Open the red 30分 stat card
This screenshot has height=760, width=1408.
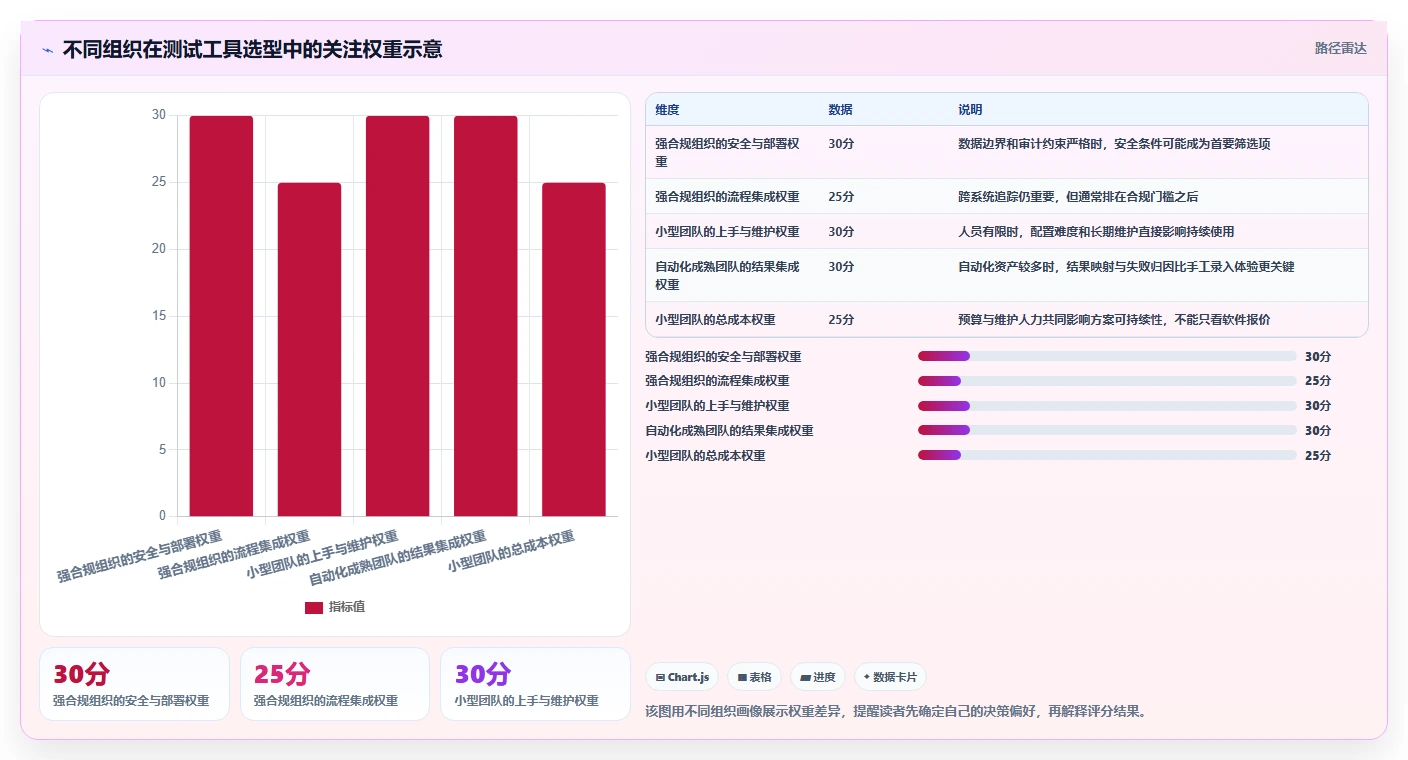[134, 684]
